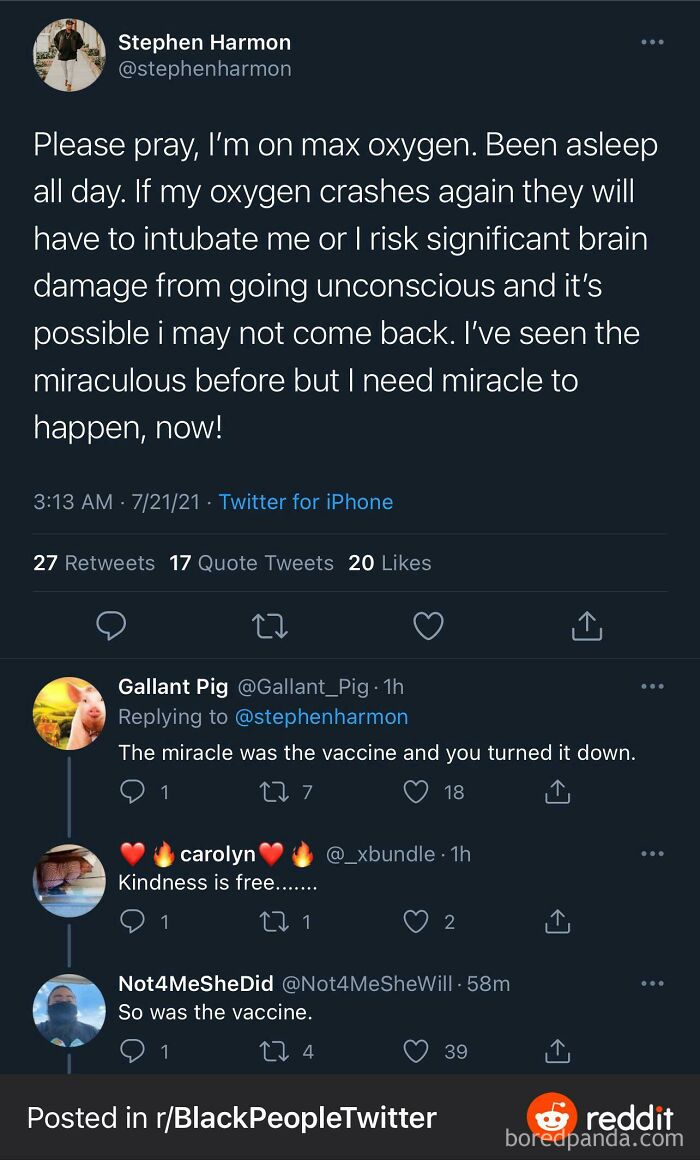Expand options menu on Gallant Pig's reply

tap(653, 686)
